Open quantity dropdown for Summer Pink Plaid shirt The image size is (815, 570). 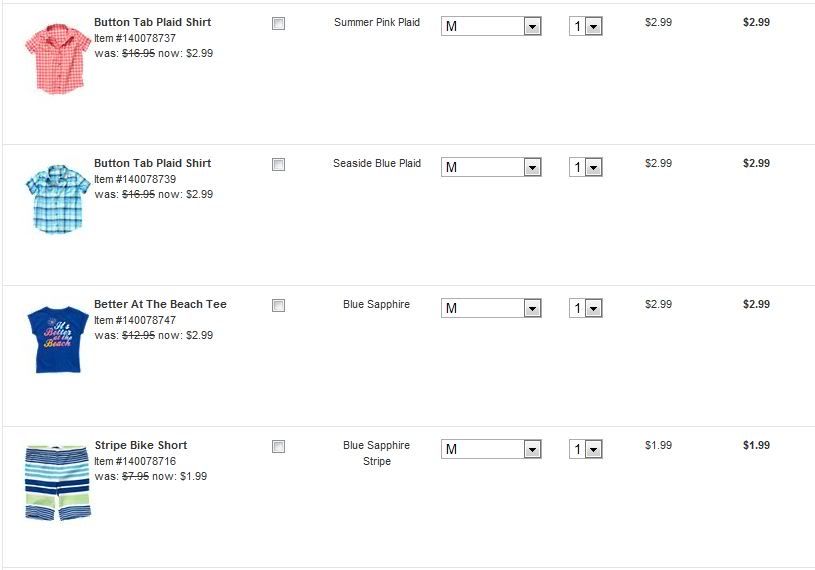coord(585,27)
